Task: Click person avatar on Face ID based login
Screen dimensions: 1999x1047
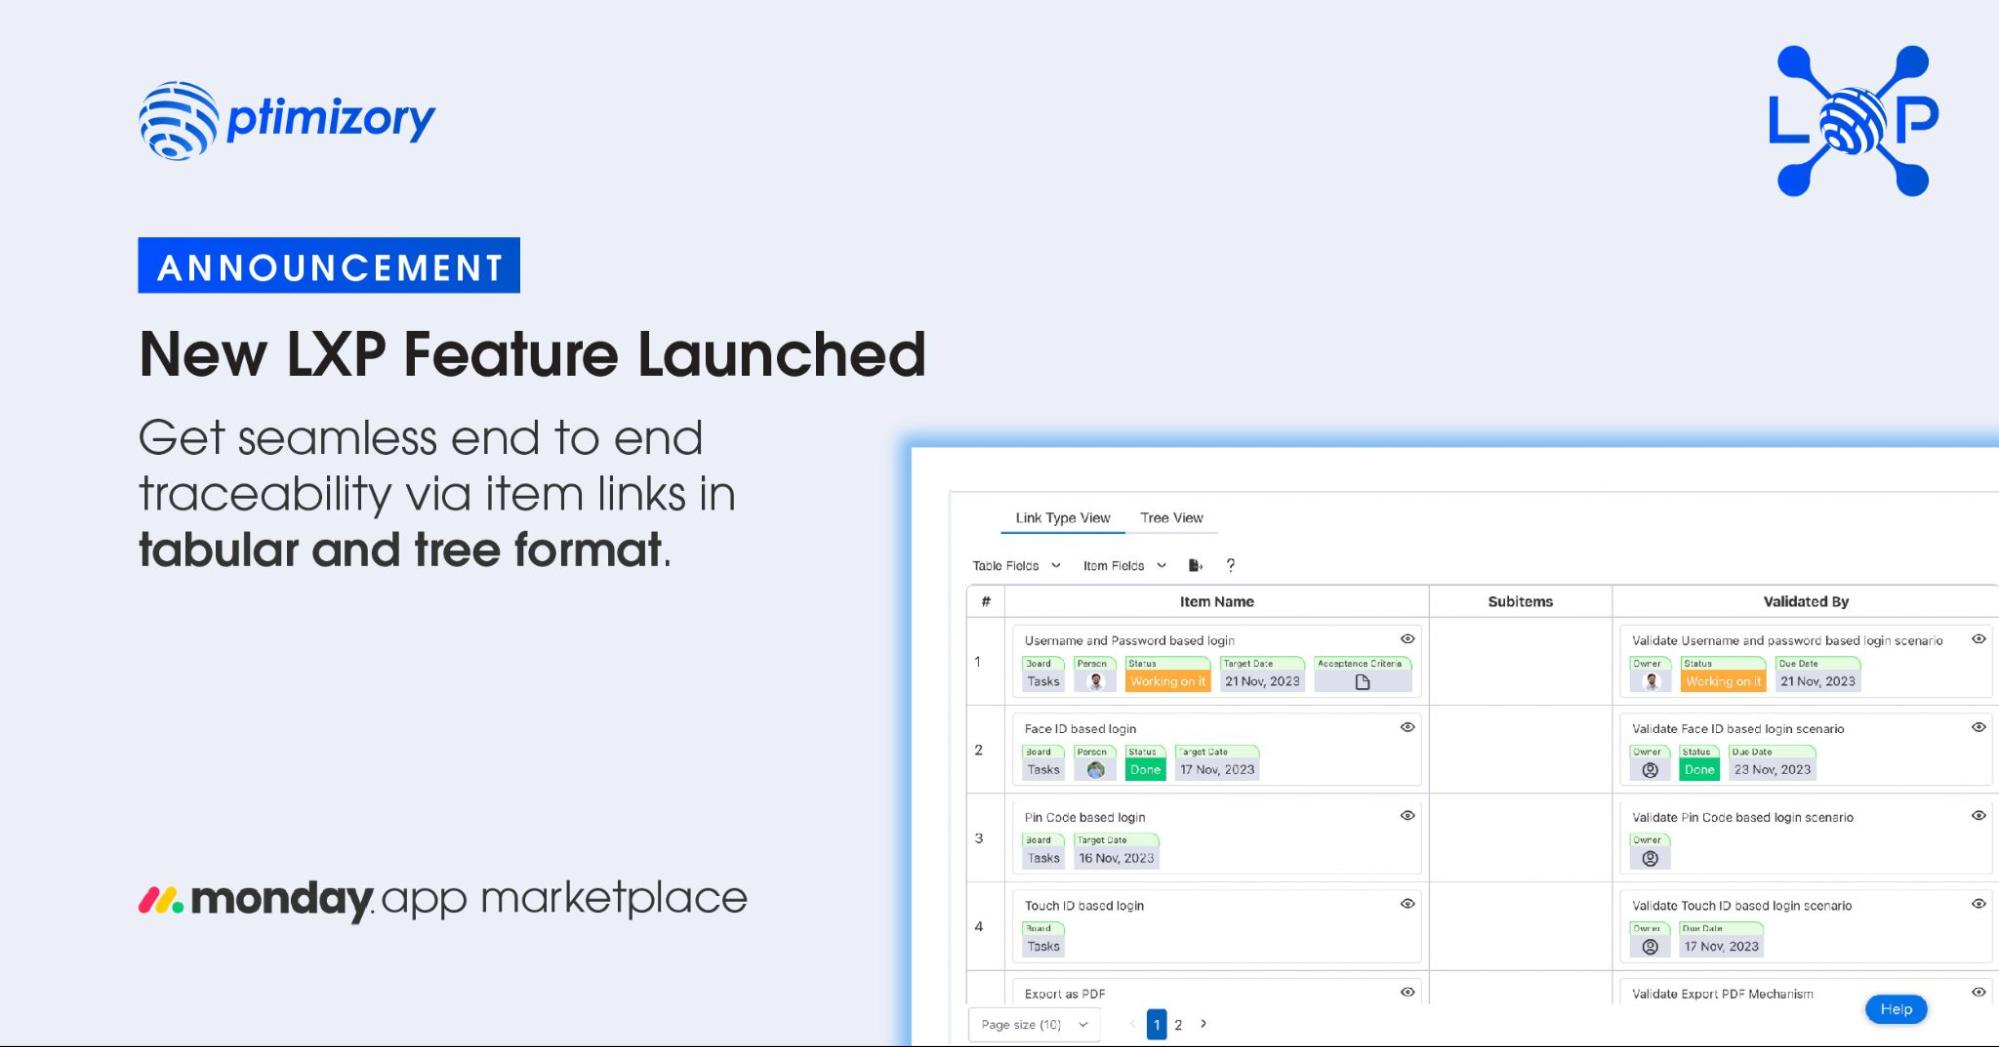Action: 1095,770
